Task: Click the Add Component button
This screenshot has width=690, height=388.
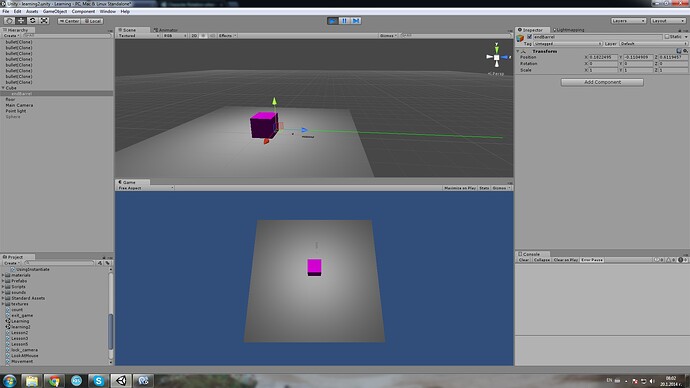Action: pyautogui.click(x=602, y=82)
